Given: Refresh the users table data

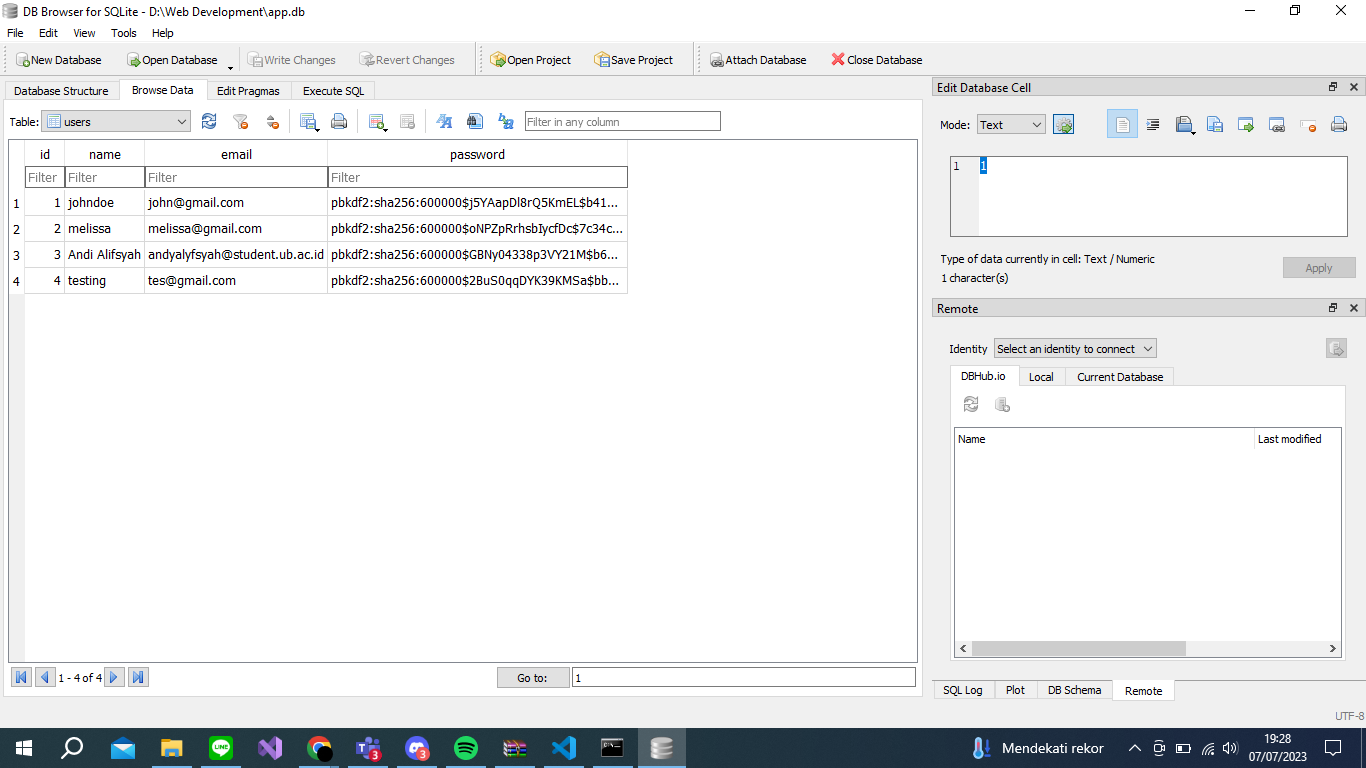Looking at the screenshot, I should point(209,121).
